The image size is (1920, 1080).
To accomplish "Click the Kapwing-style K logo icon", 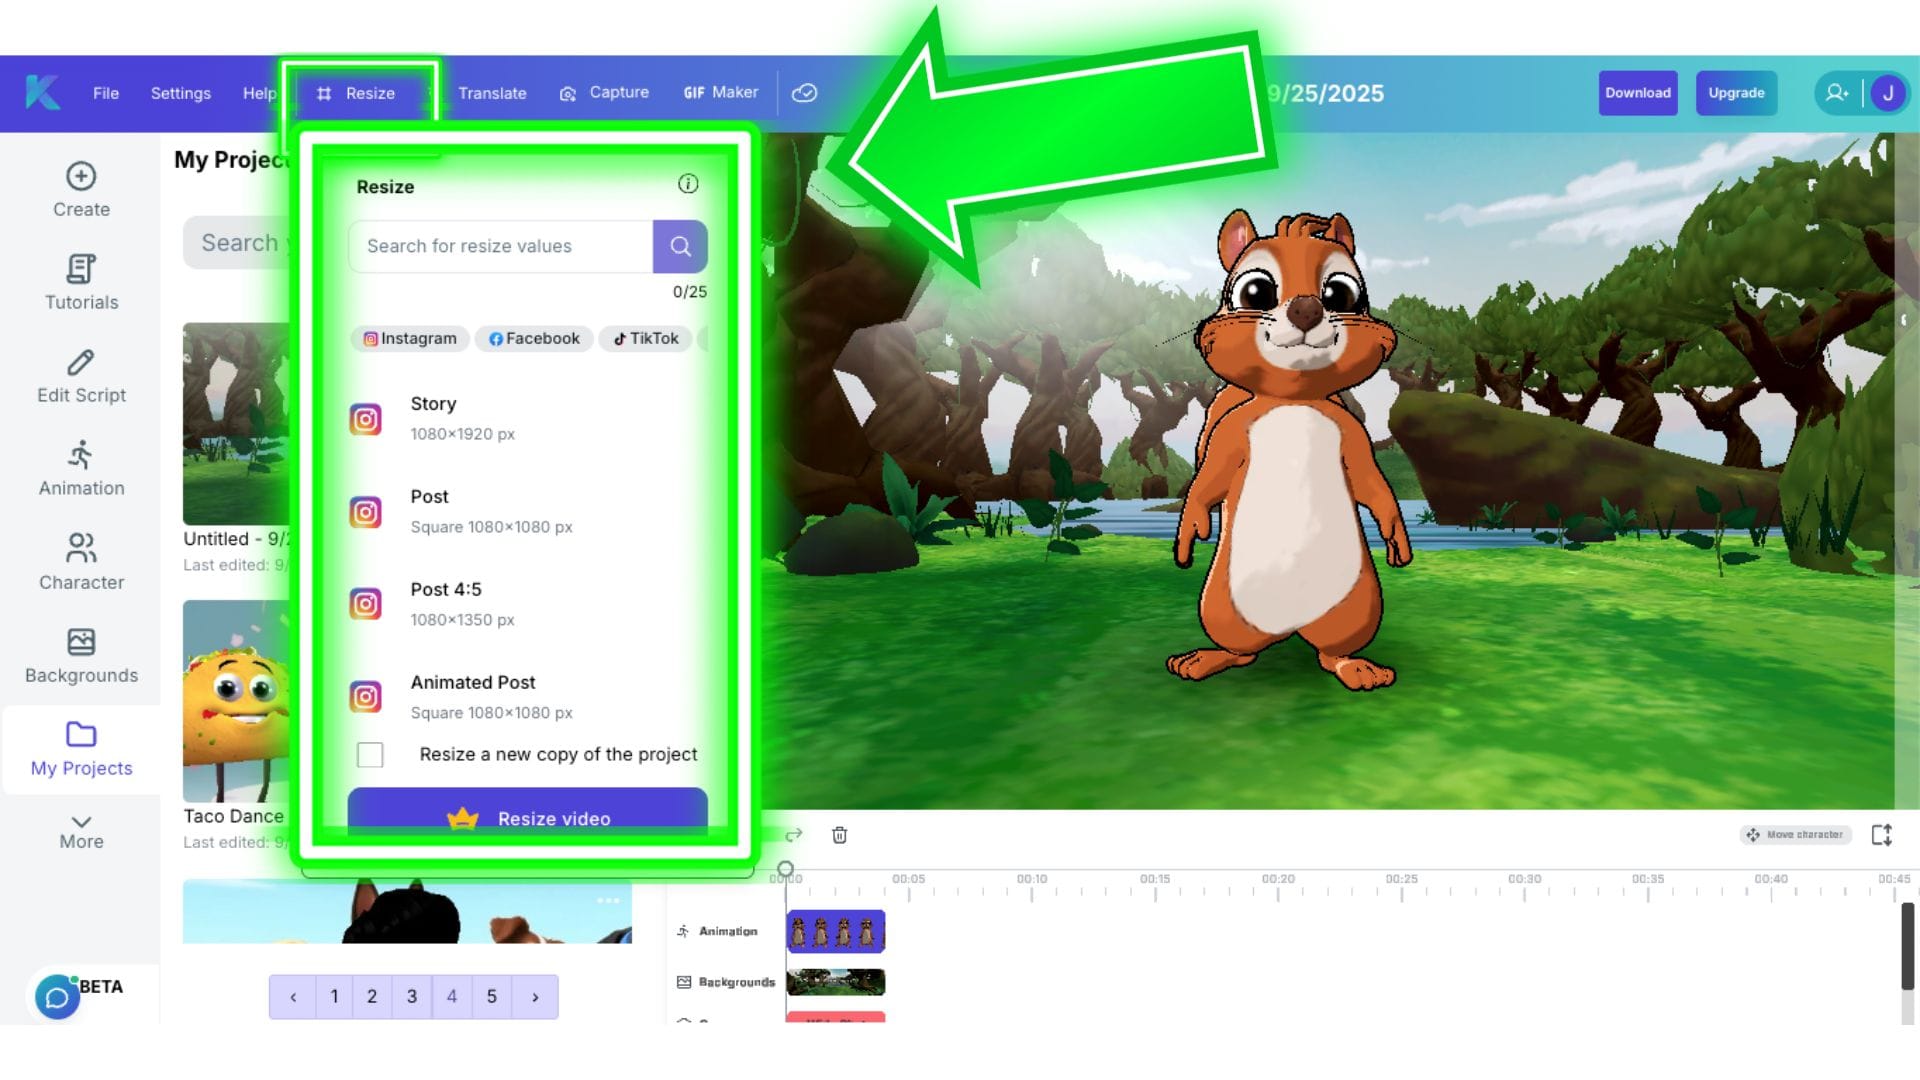I will tap(42, 93).
